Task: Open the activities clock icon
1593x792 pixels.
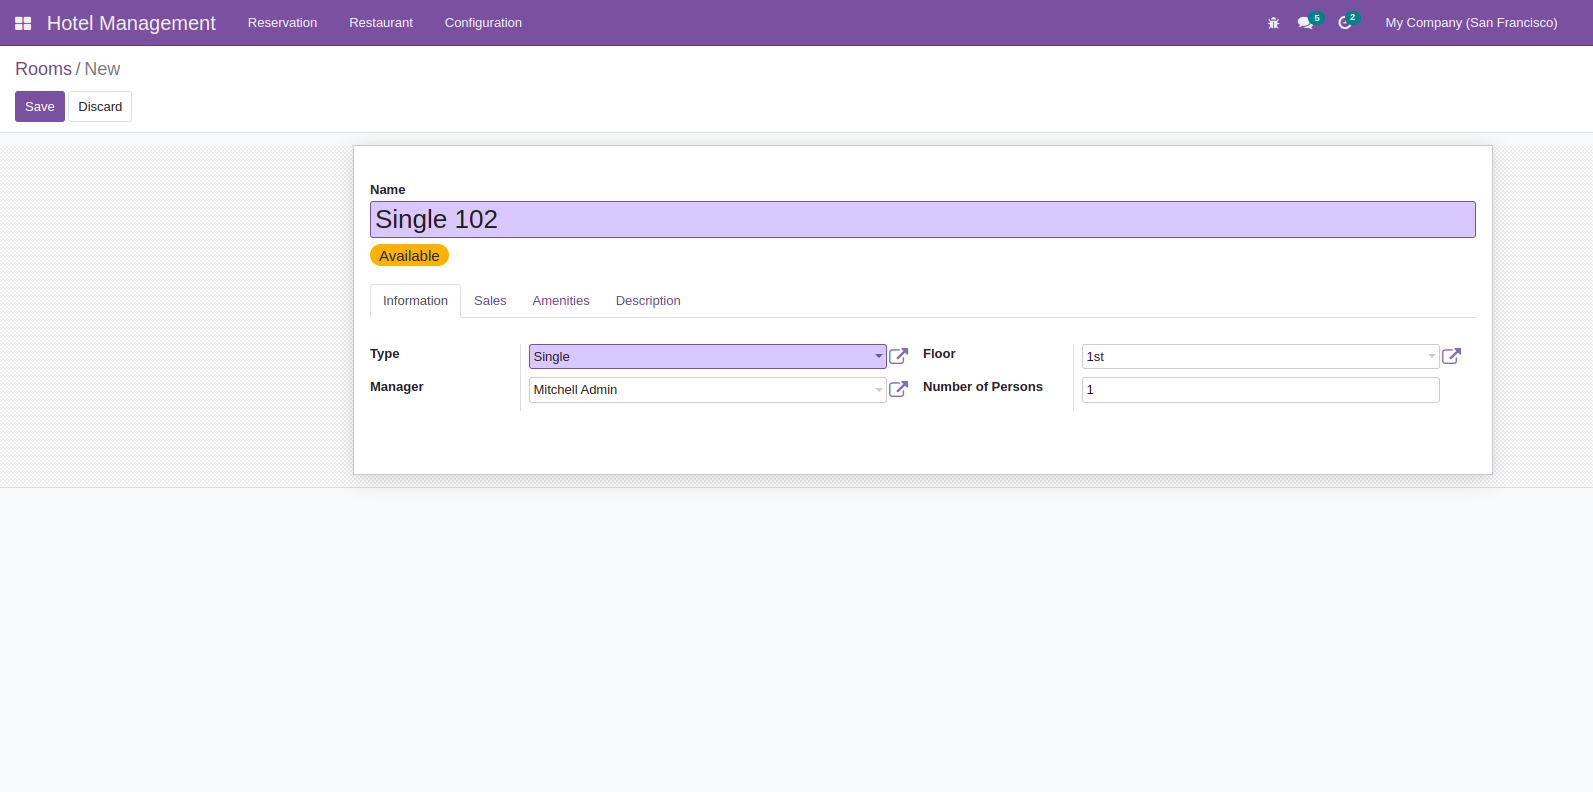Action: pyautogui.click(x=1346, y=23)
